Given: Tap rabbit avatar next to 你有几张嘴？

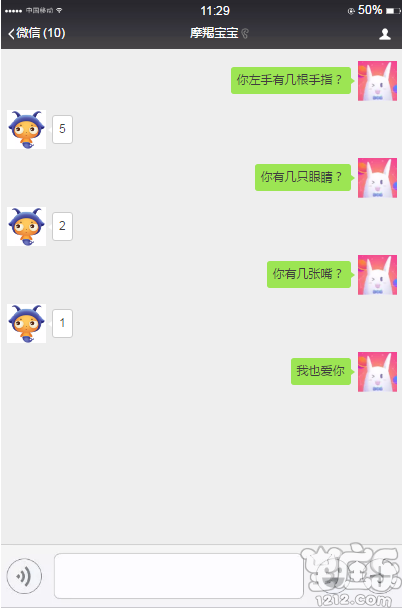Looking at the screenshot, I should pos(377,275).
